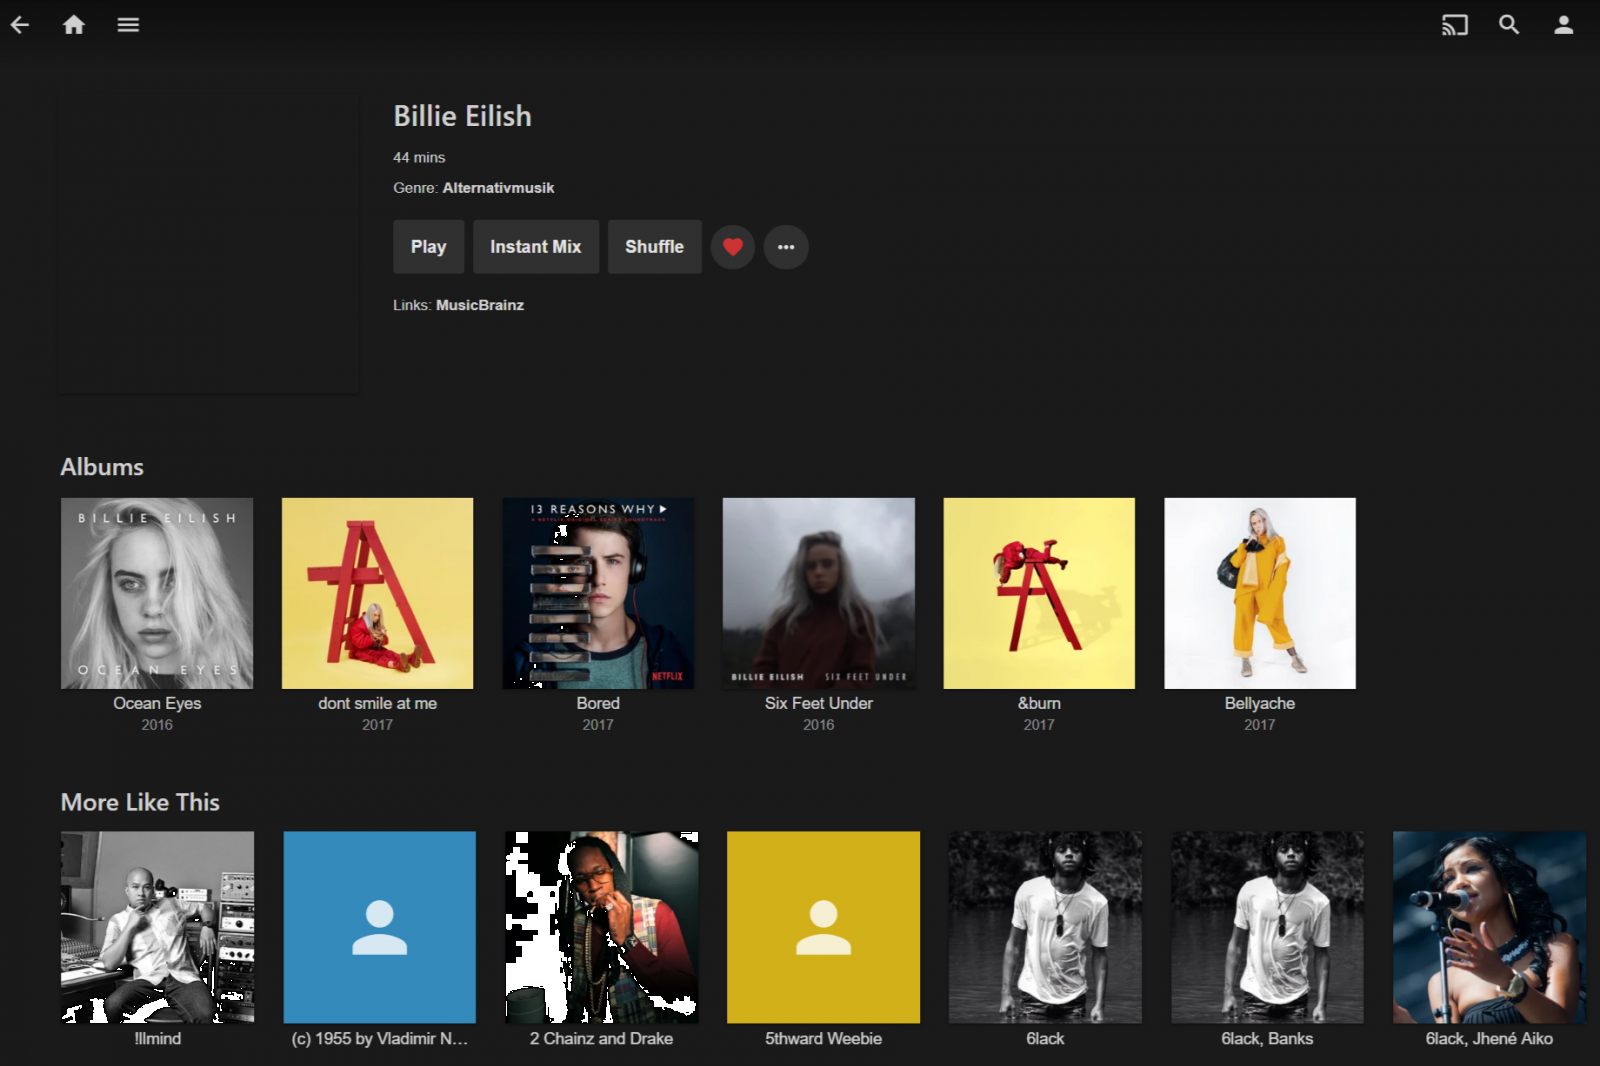Go back using the back arrow

tap(20, 25)
